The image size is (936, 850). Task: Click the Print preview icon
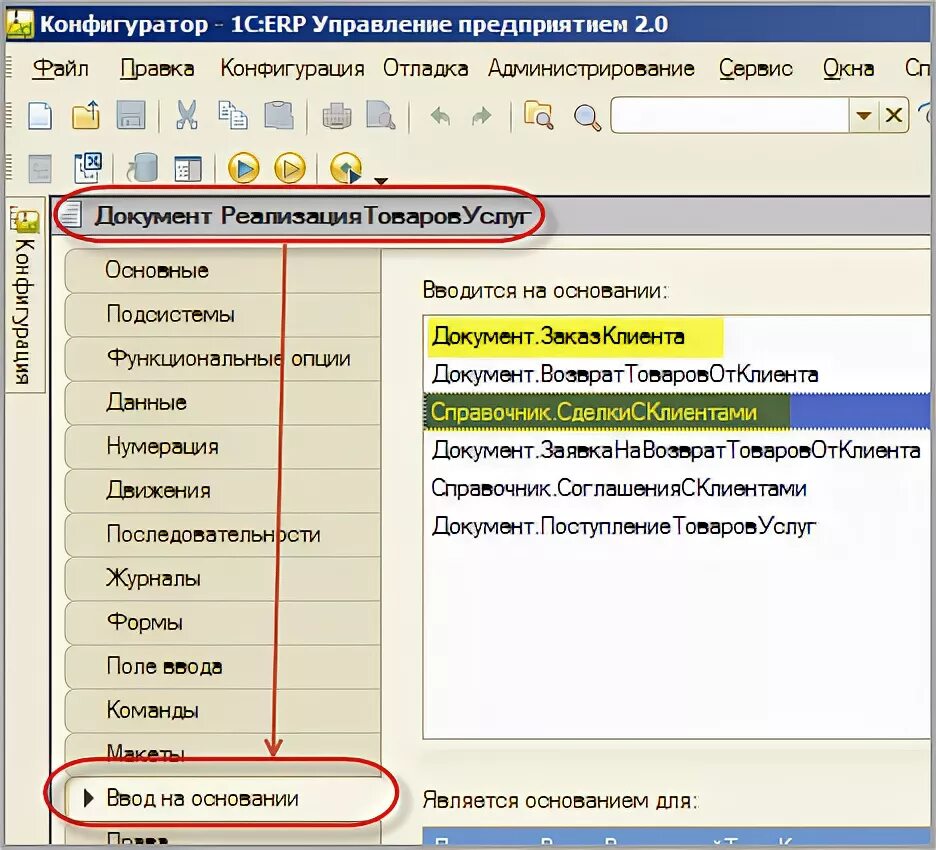[381, 115]
